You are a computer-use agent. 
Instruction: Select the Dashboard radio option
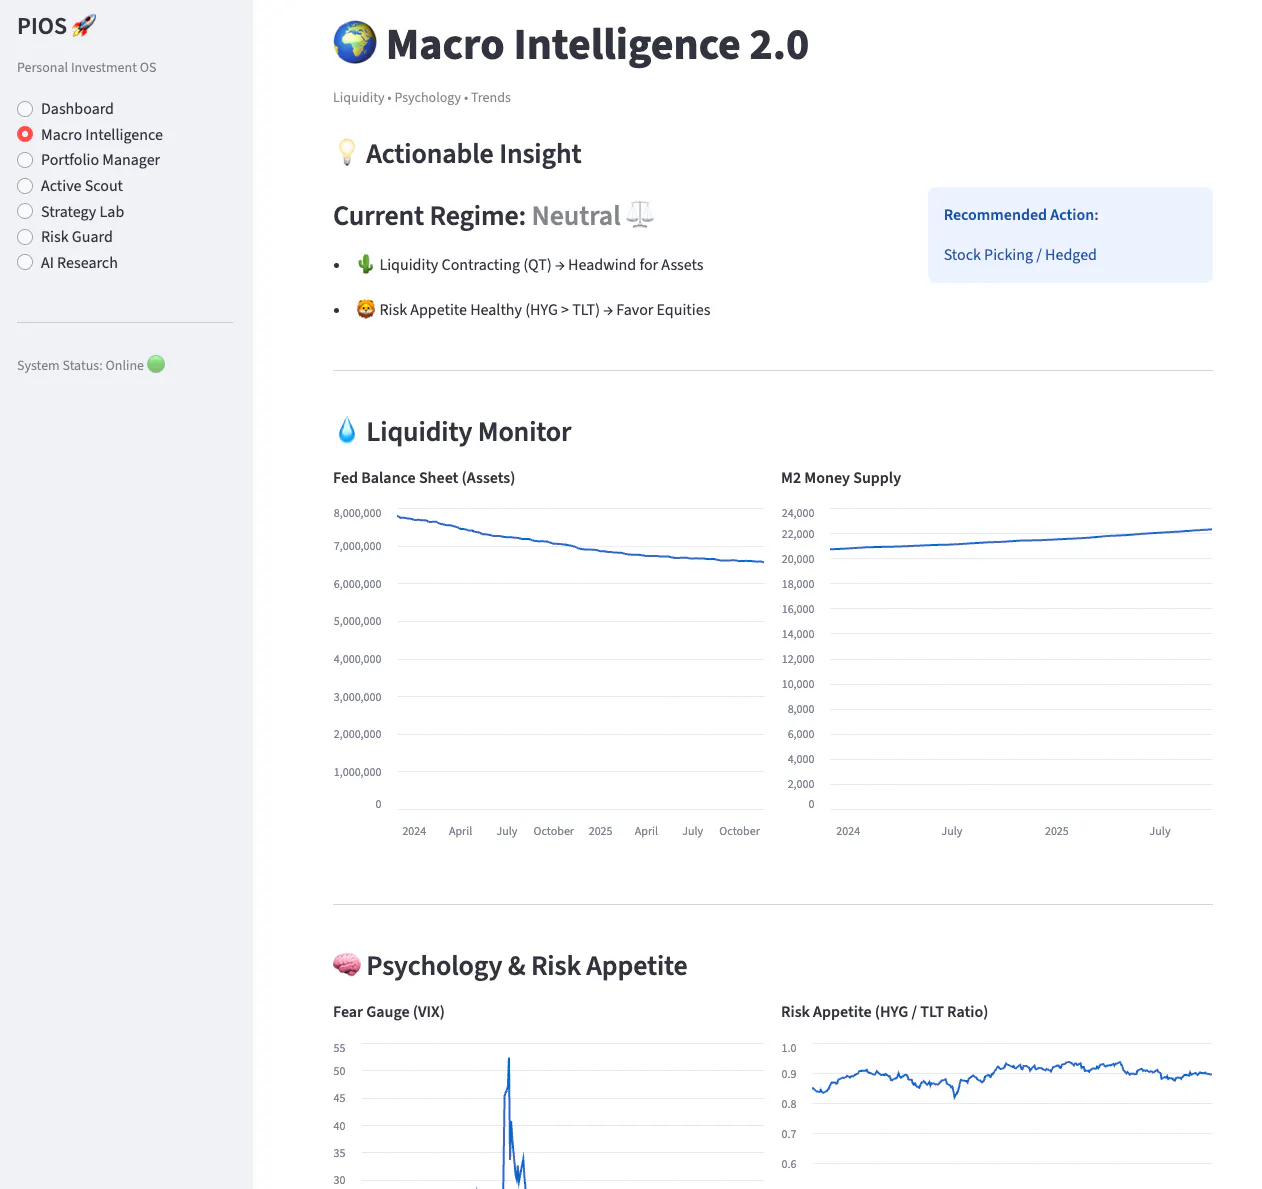pyautogui.click(x=25, y=109)
